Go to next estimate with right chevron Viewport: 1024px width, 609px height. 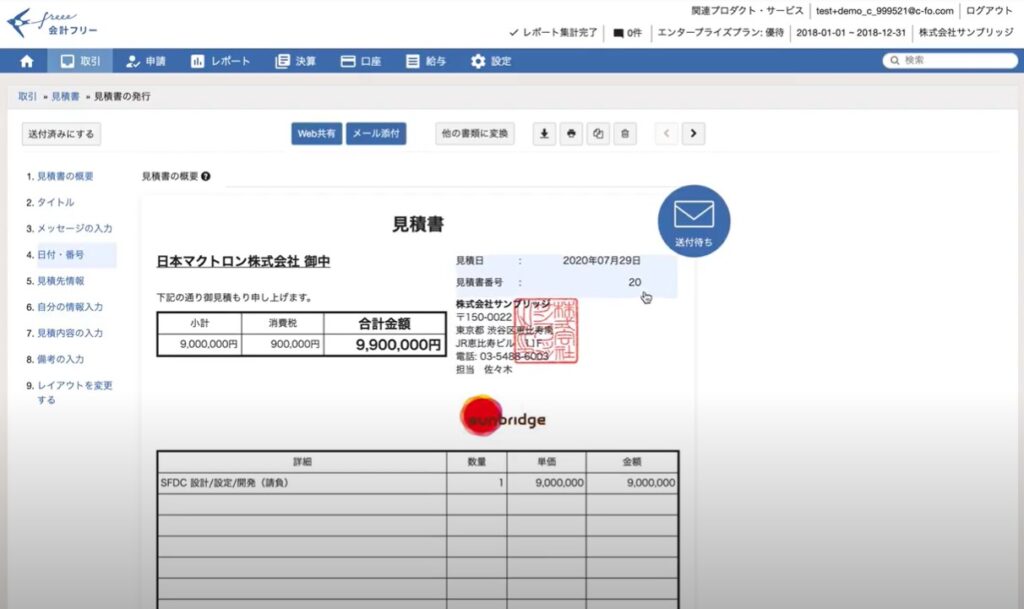click(x=694, y=134)
